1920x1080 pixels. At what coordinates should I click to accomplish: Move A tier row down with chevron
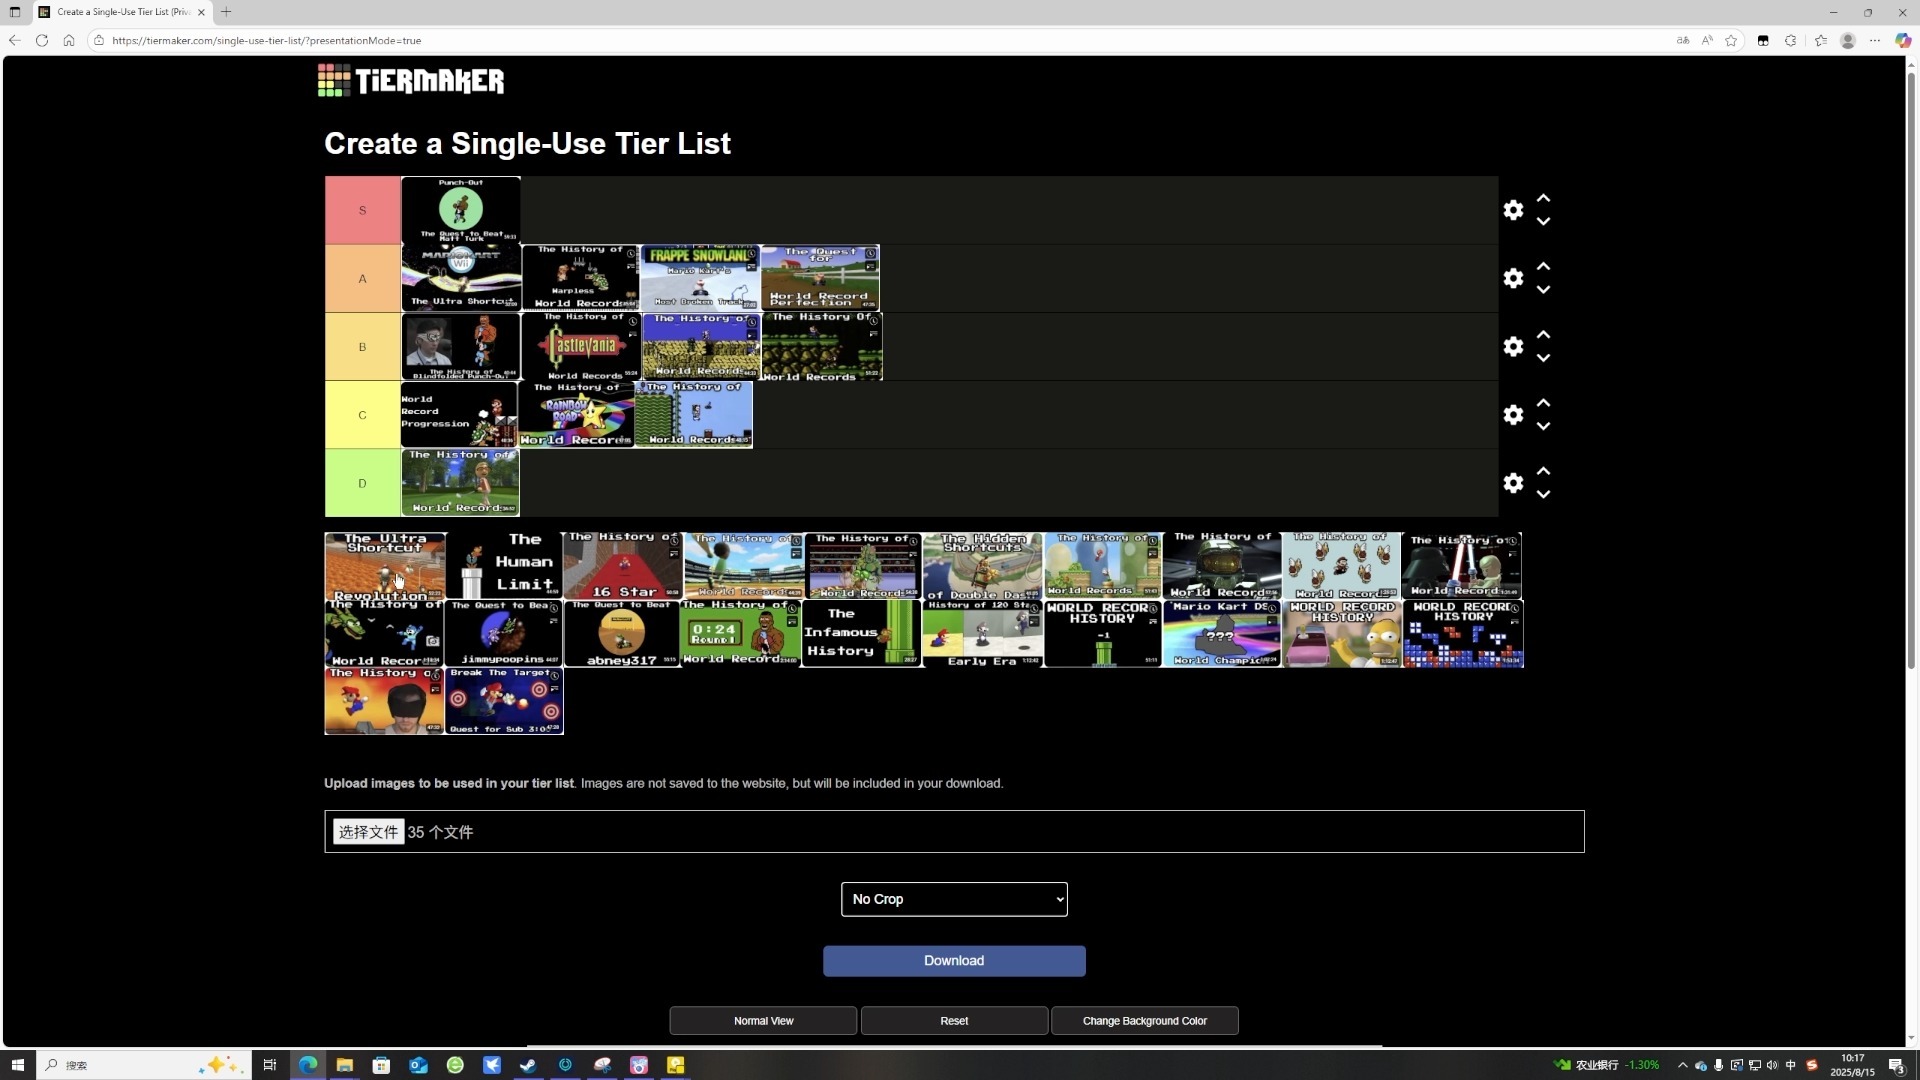click(1543, 289)
